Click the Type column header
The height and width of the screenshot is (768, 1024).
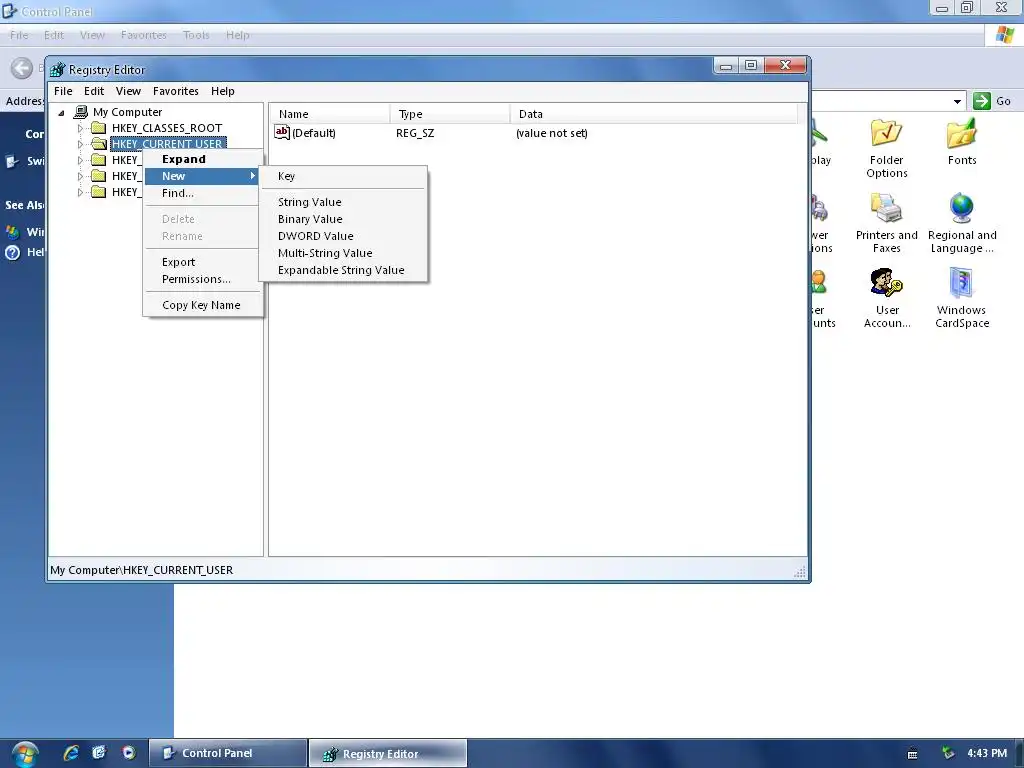coord(450,114)
